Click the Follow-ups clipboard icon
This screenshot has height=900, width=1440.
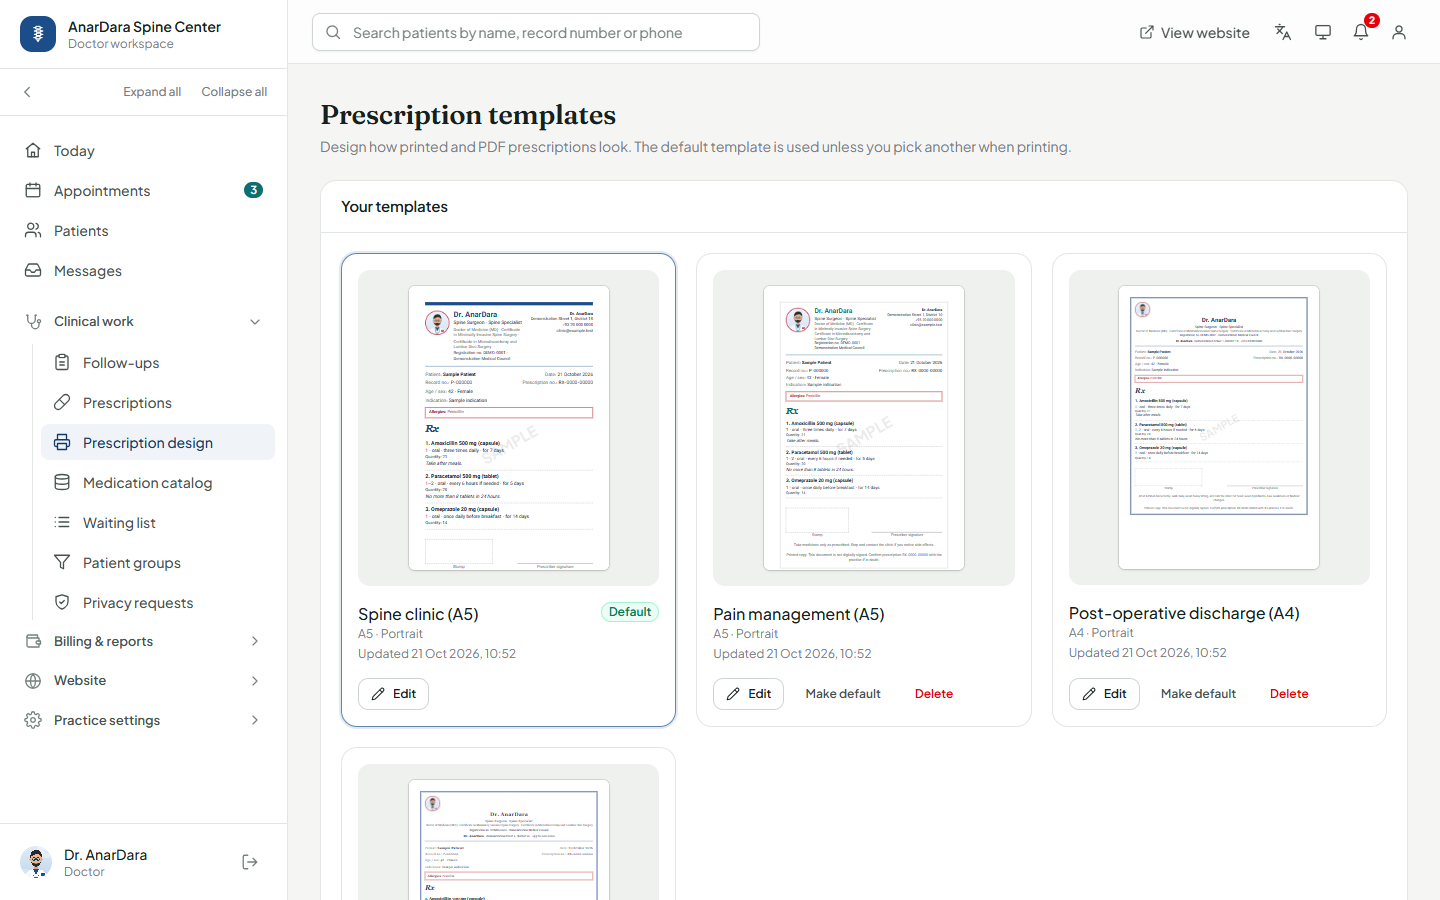click(x=62, y=363)
